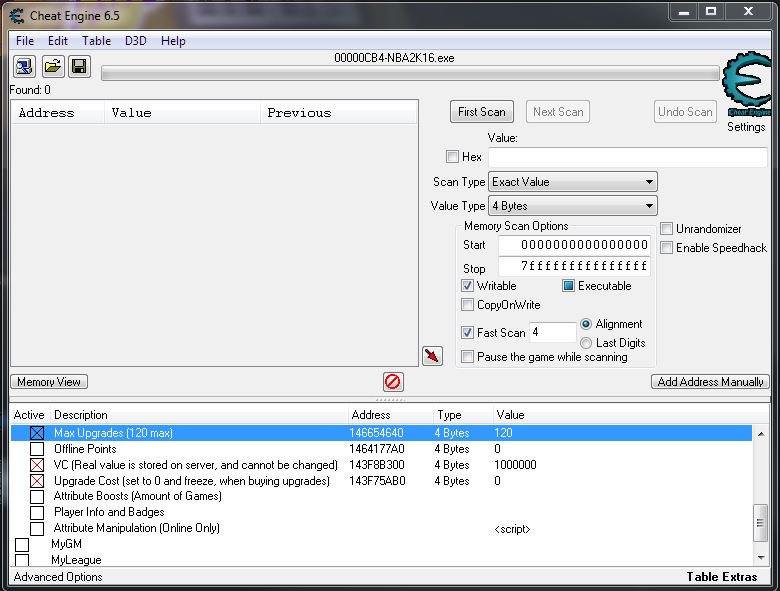The width and height of the screenshot is (780, 591).
Task: Clear address list with red circle icon
Action: (x=393, y=382)
